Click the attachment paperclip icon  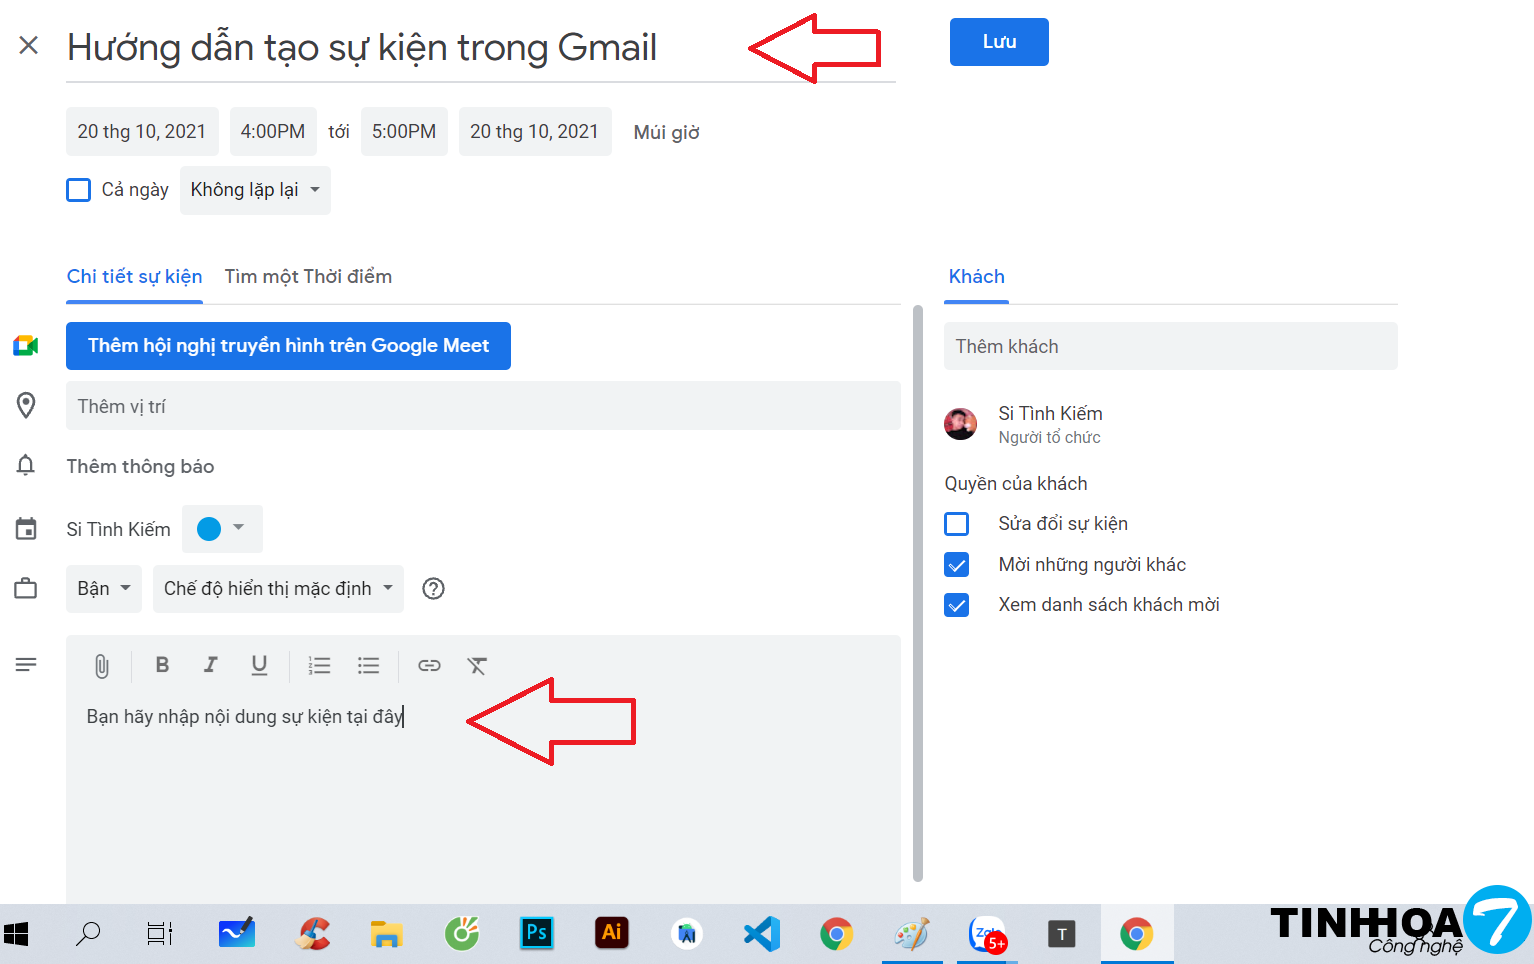(x=101, y=666)
